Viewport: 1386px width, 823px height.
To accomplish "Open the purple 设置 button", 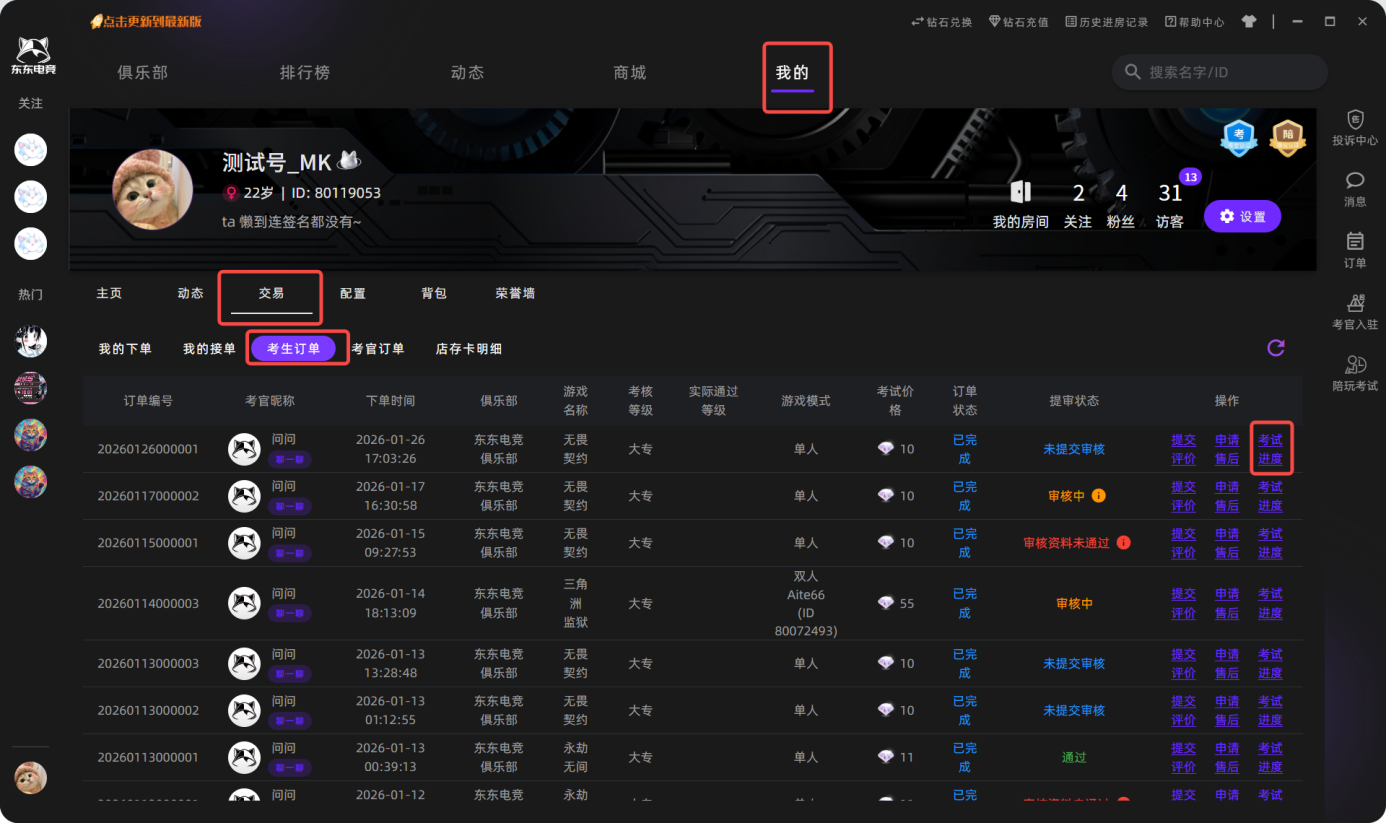I will click(1242, 216).
